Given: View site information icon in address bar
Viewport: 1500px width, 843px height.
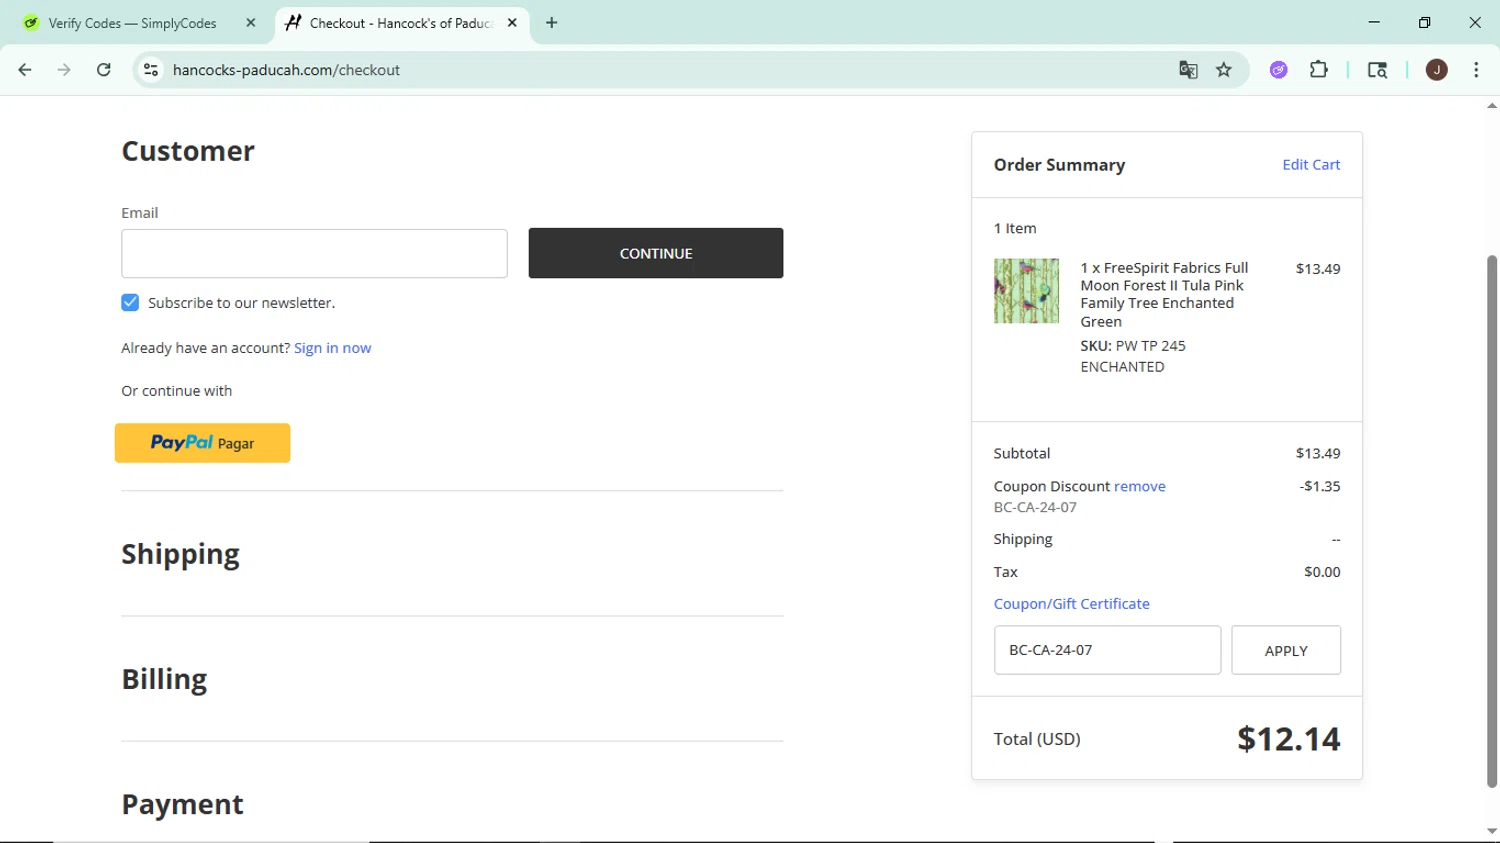Looking at the screenshot, I should pos(151,70).
